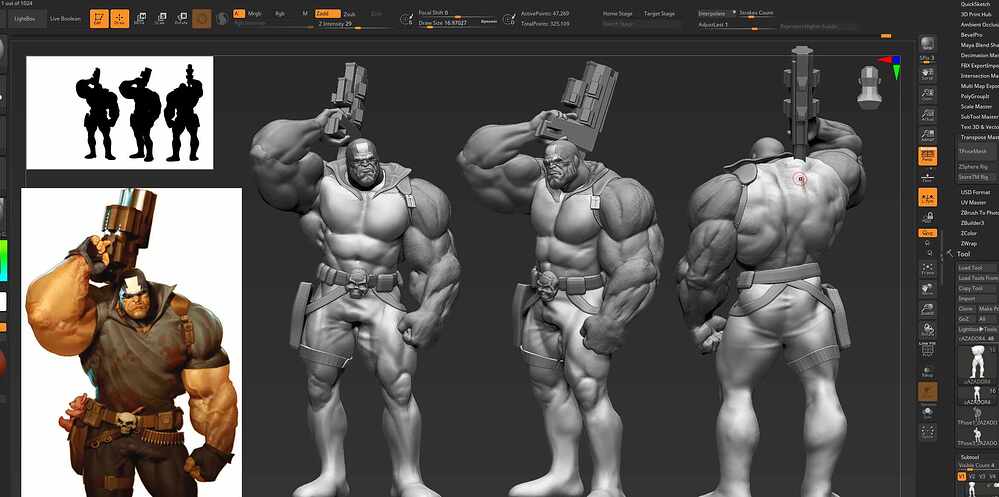Activate the Rotate transform icon in top shelf
999x497 pixels.
tap(182, 18)
